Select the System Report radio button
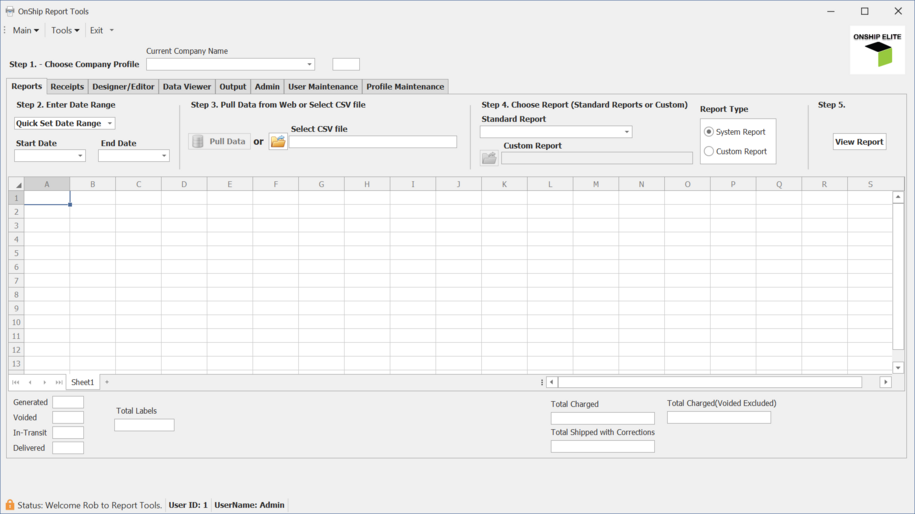The height and width of the screenshot is (514, 915). coord(709,132)
